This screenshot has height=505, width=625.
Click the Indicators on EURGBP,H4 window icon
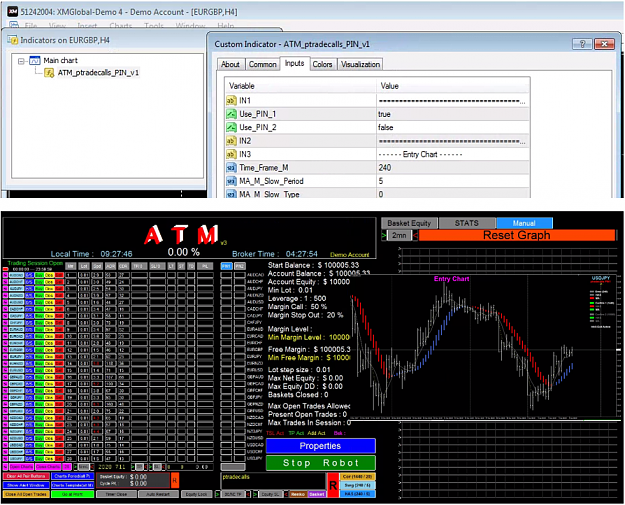[12, 40]
